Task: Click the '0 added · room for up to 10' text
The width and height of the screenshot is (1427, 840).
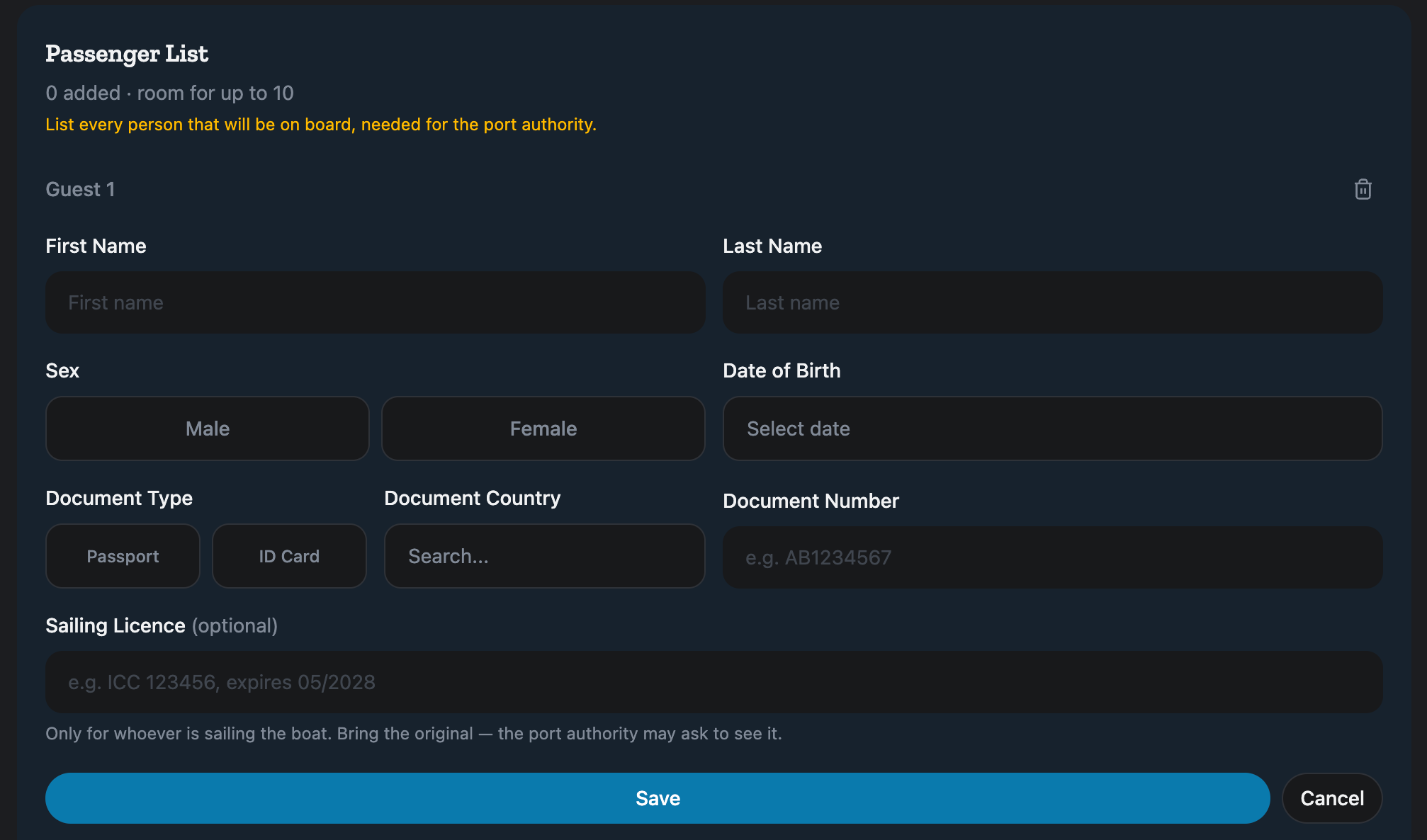Action: coord(170,93)
